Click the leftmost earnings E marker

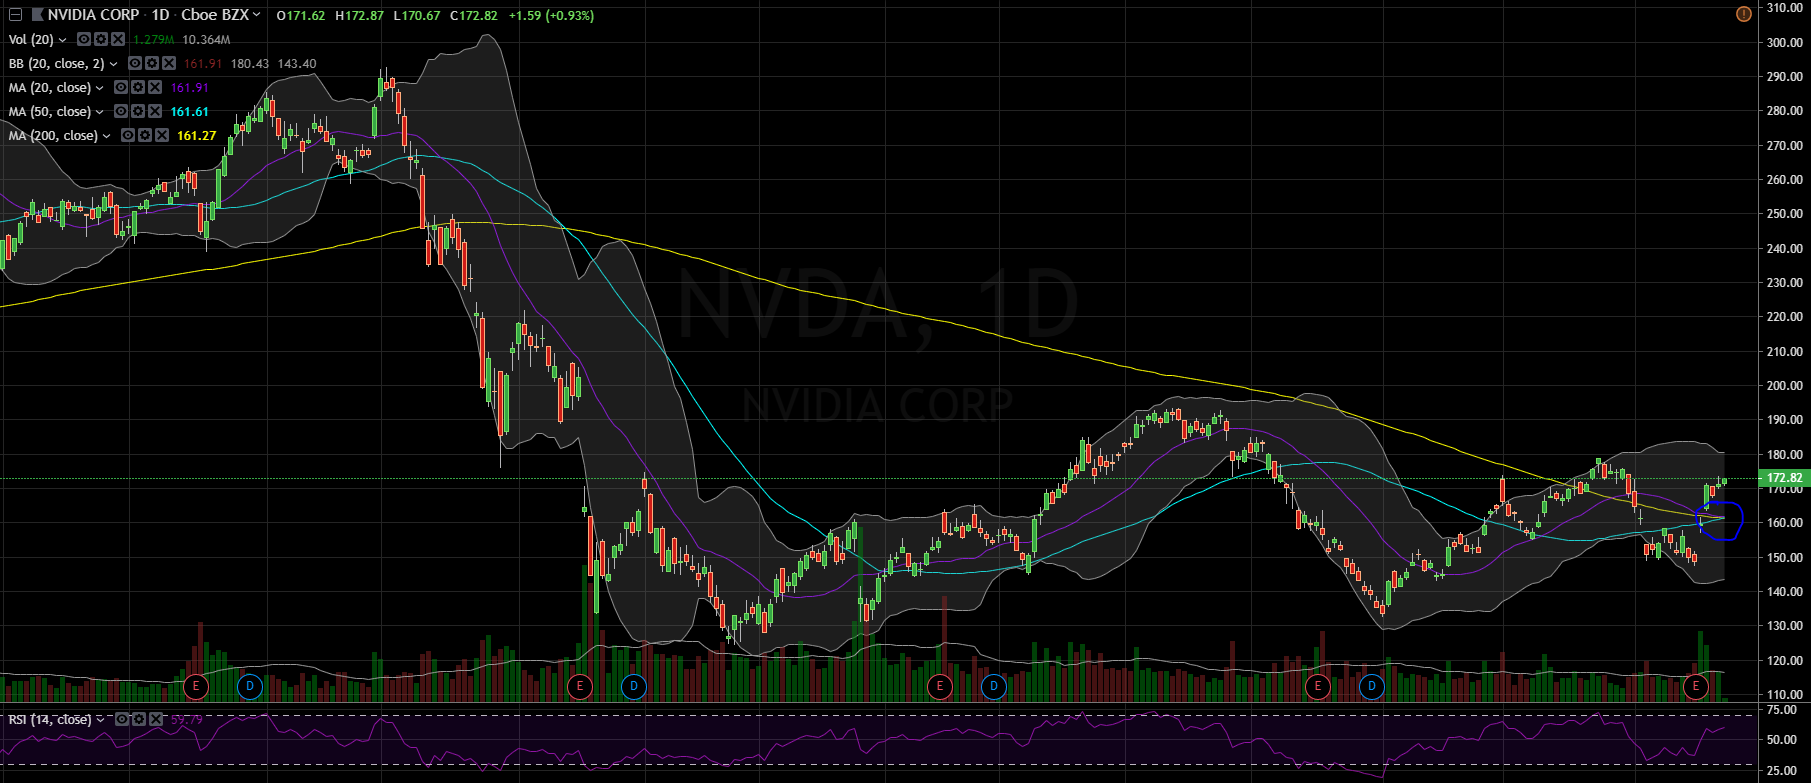[195, 686]
